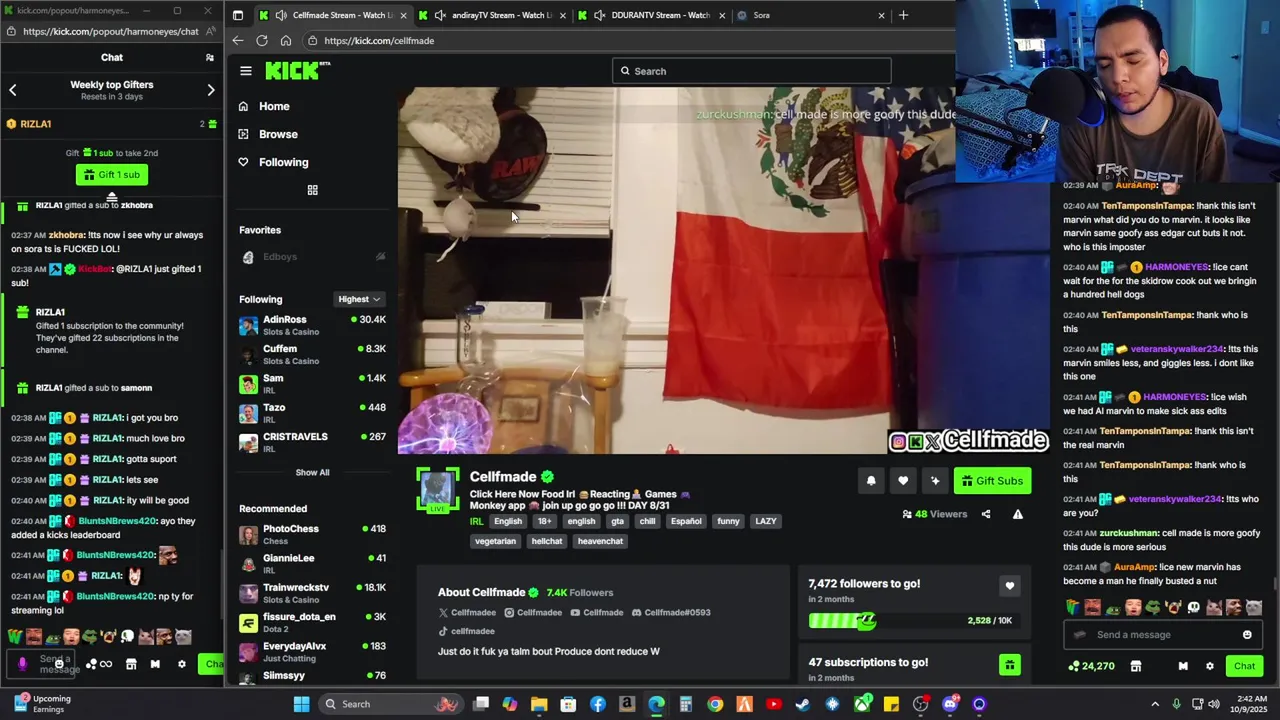Open CRISTRAVELS channel in Following list
This screenshot has width=1280, height=720.
pyautogui.click(x=312, y=442)
